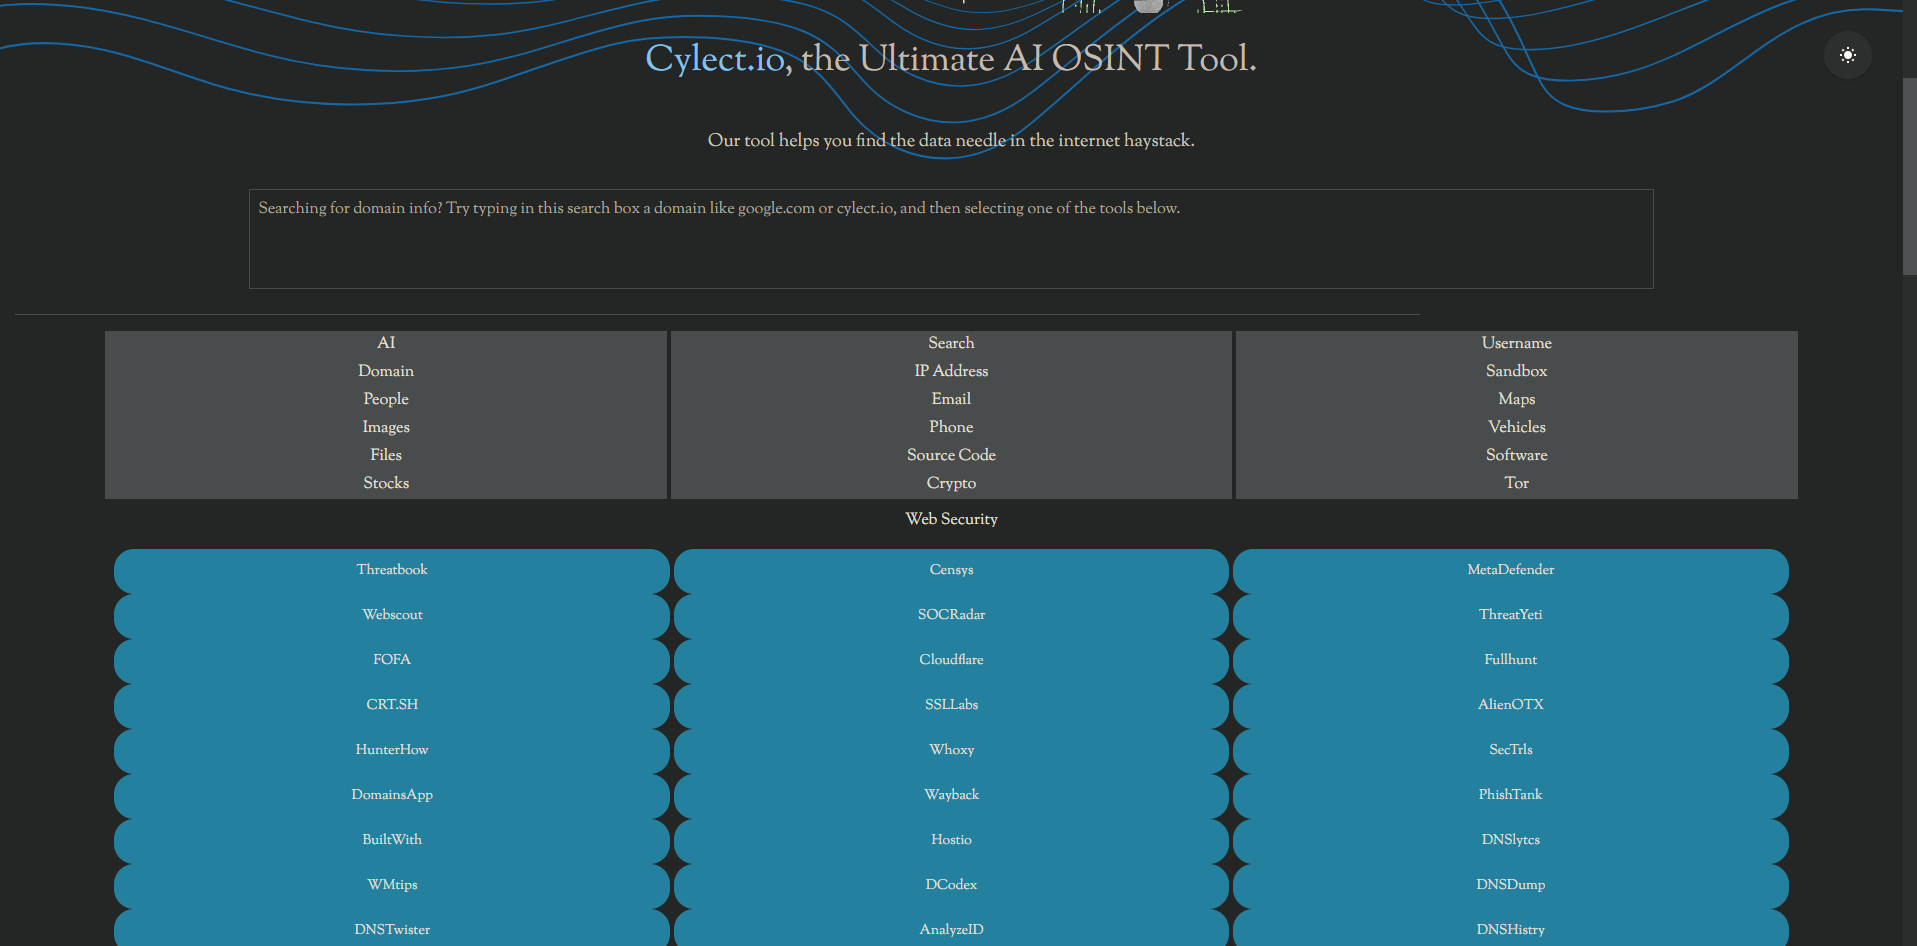Click the domain search text box

(951, 239)
